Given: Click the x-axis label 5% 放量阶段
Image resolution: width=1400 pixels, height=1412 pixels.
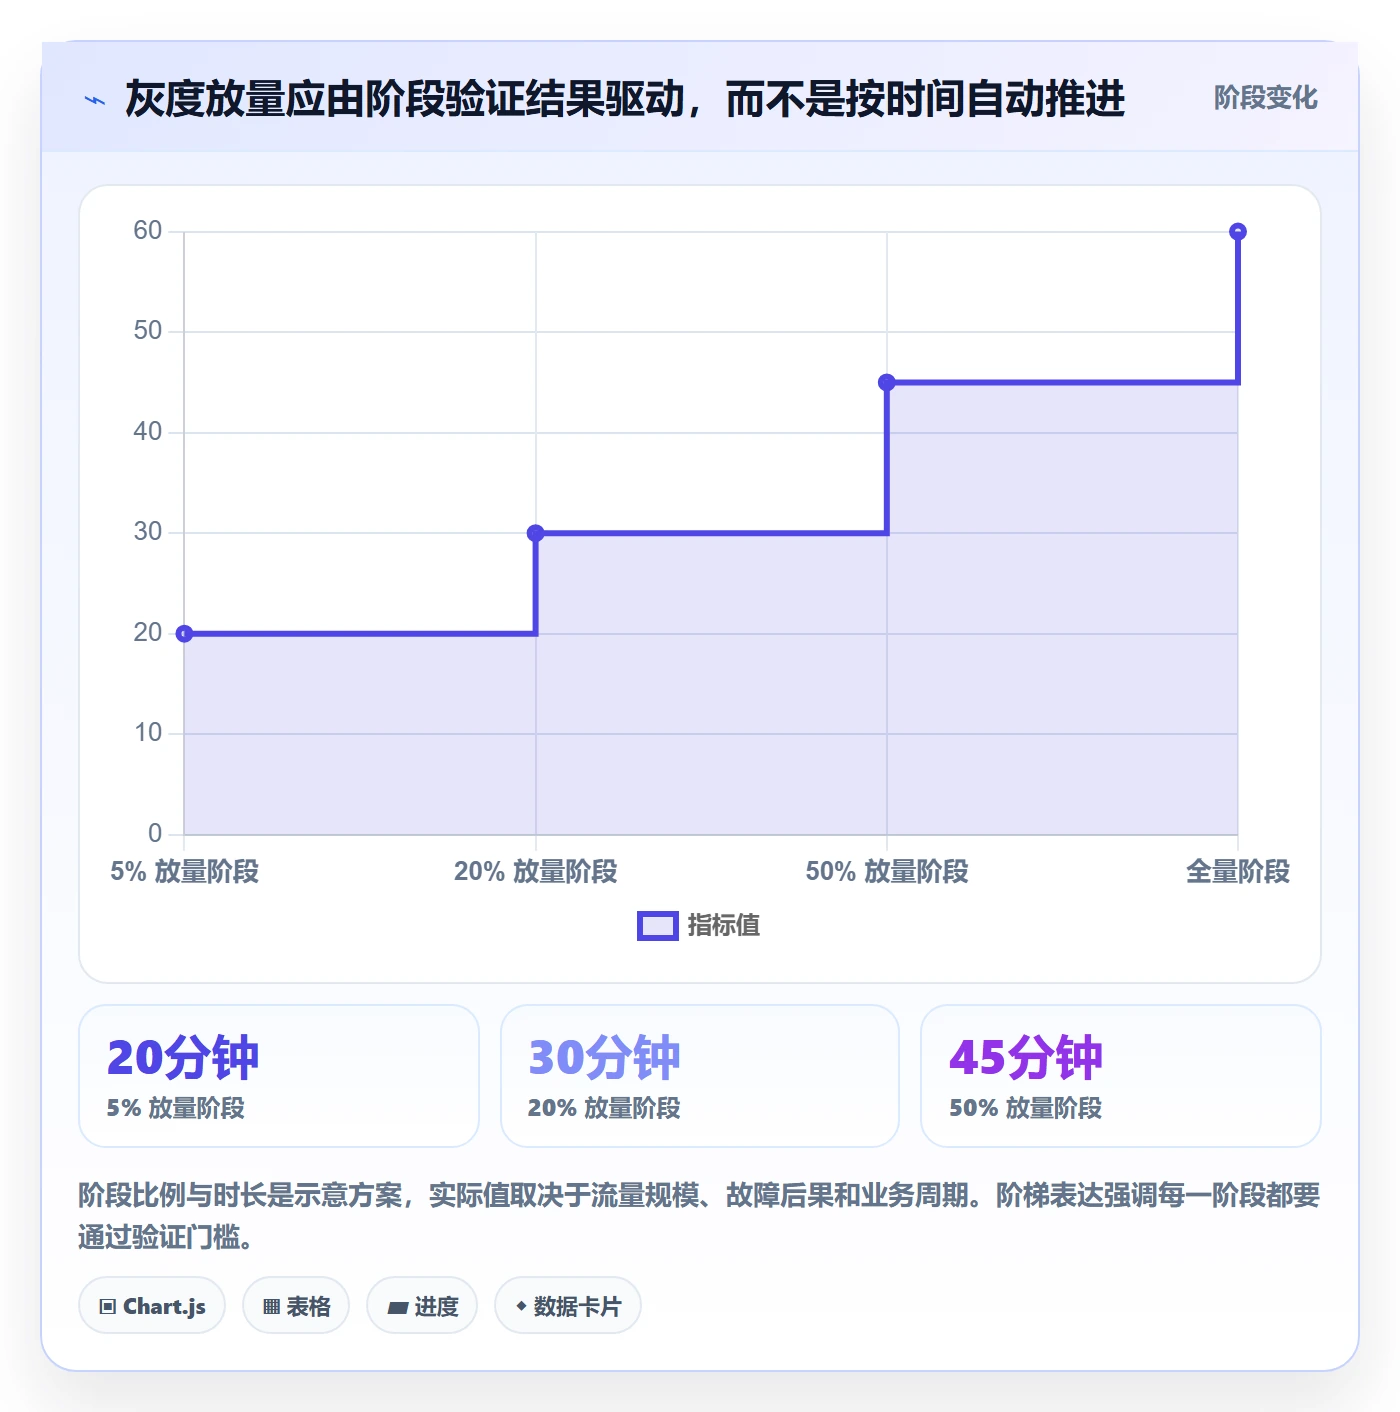Looking at the screenshot, I should (184, 872).
